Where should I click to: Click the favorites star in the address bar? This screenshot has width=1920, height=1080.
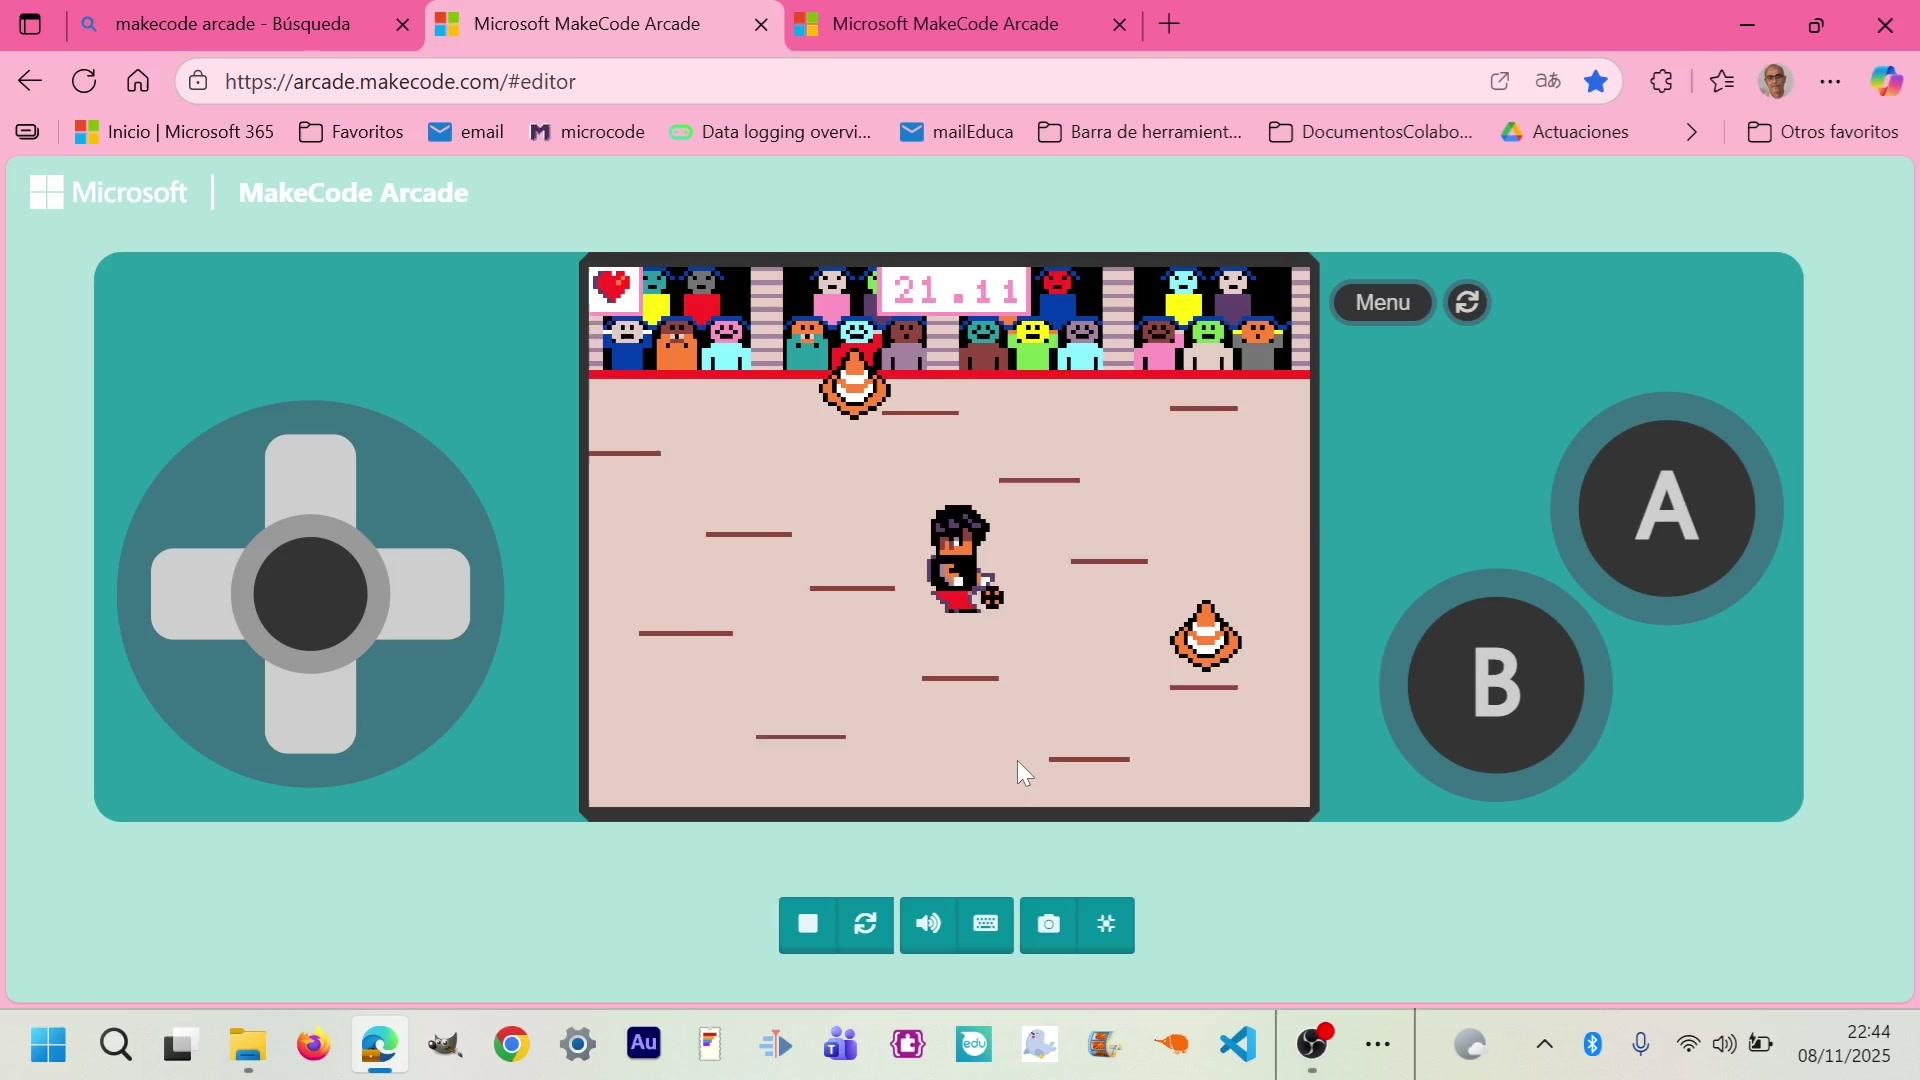[x=1596, y=82]
